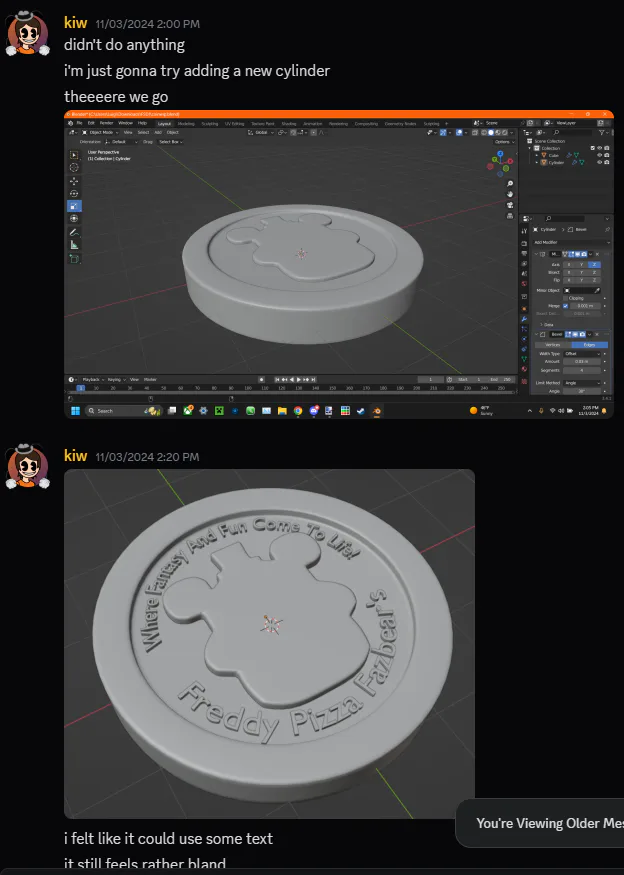This screenshot has height=875, width=624.
Task: Expand the Cube item in Blender outliner
Action: (537, 155)
